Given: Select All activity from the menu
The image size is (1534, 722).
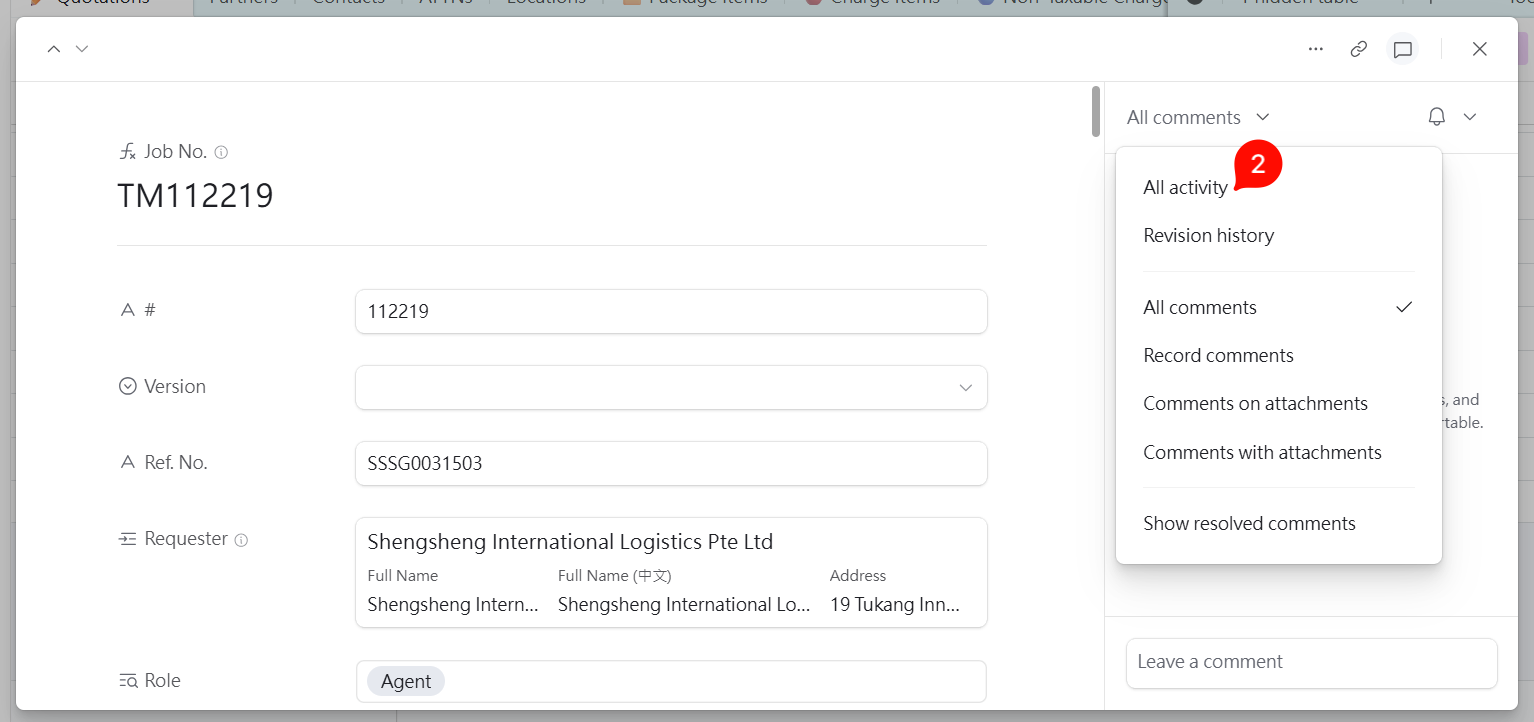Looking at the screenshot, I should 1185,187.
